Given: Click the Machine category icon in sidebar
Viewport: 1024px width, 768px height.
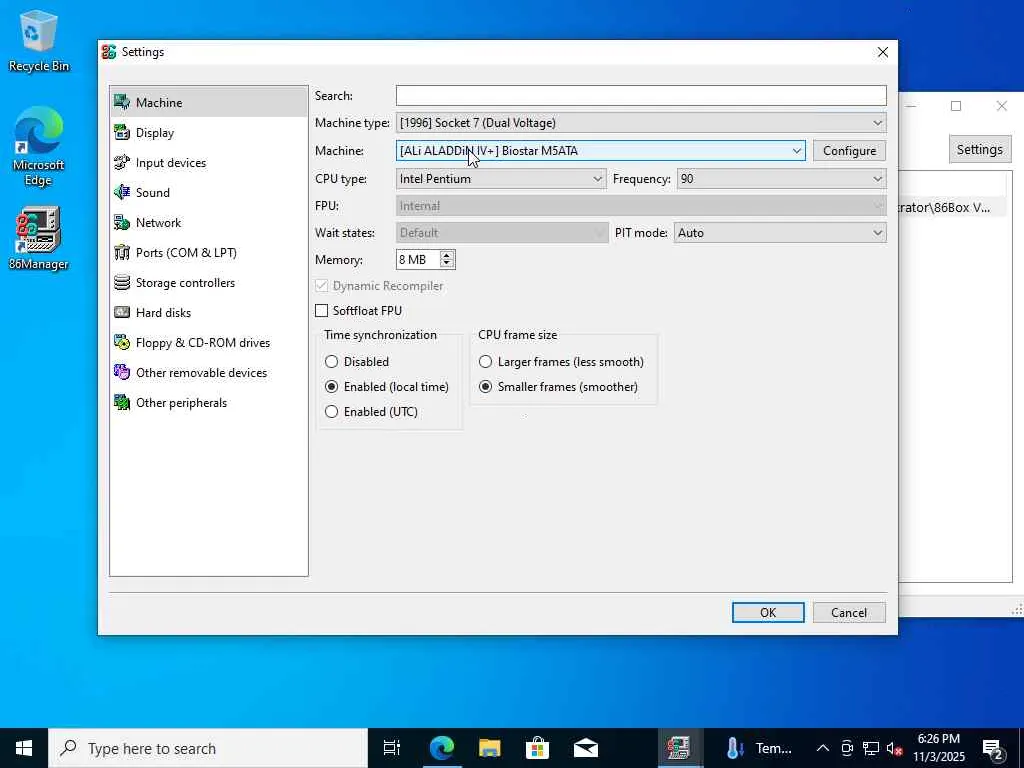Looking at the screenshot, I should [x=121, y=102].
